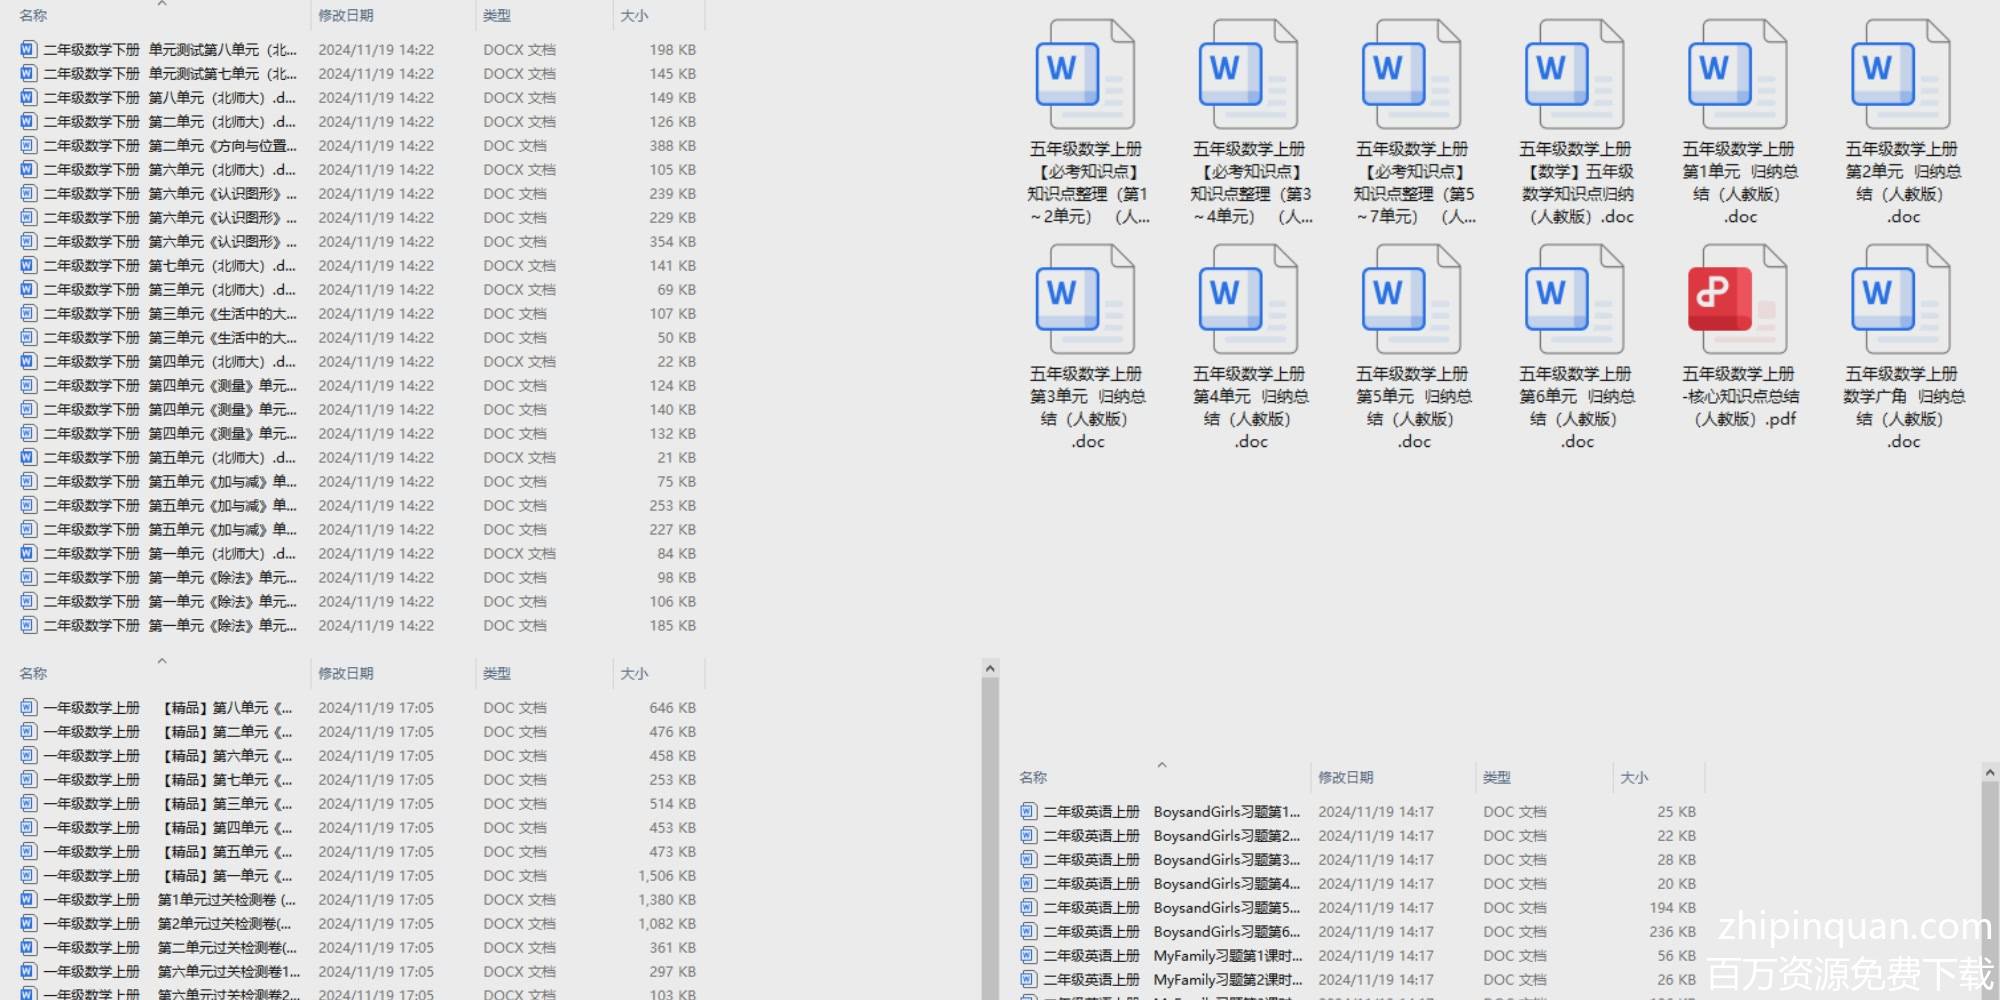Select the 第3单元 归纳总结 Word file icon

tap(1085, 300)
